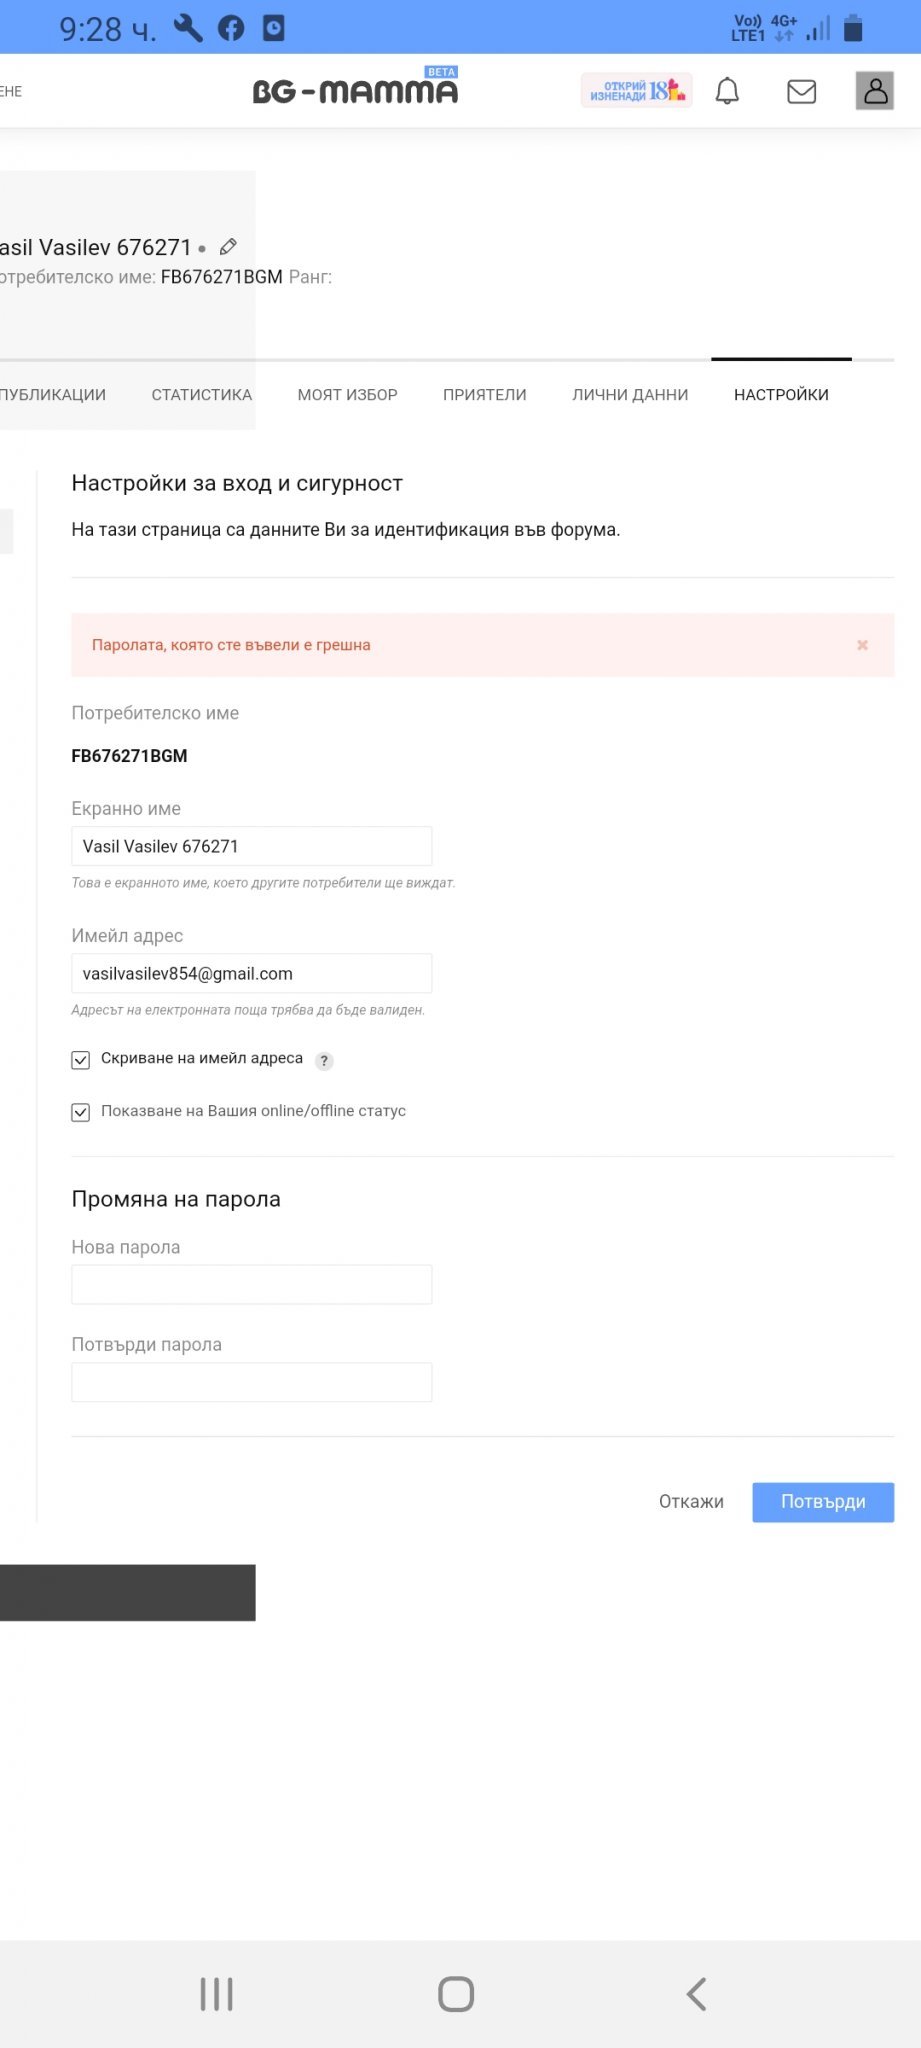This screenshot has height=2048, width=921.
Task: Click the help question mark icon
Action: click(324, 1061)
